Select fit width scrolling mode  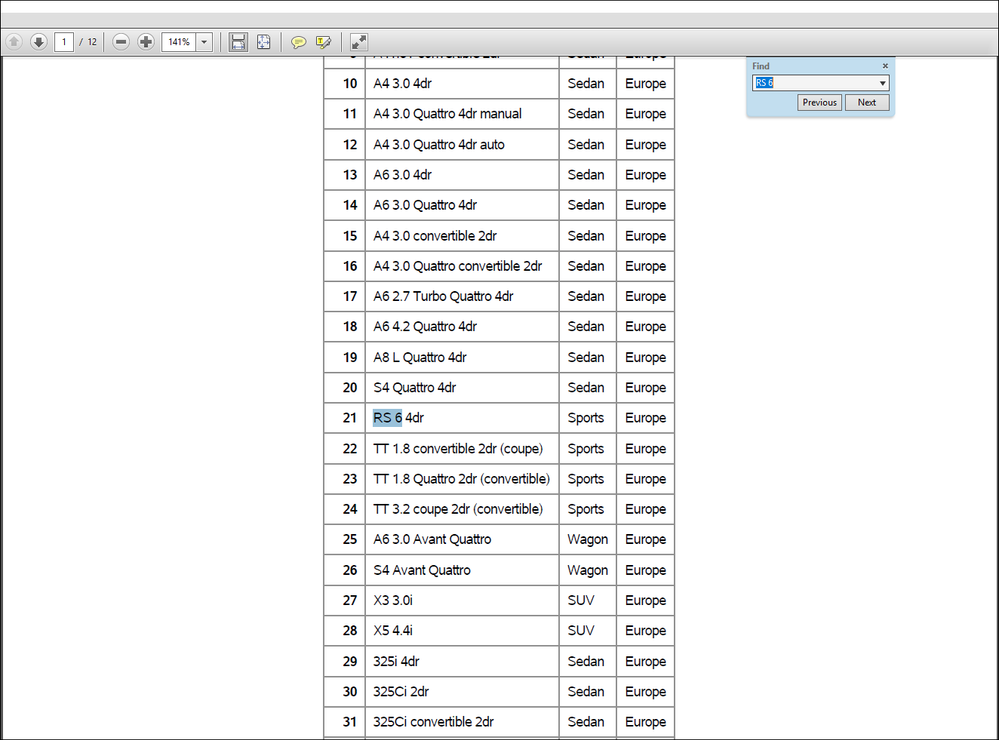pos(238,42)
